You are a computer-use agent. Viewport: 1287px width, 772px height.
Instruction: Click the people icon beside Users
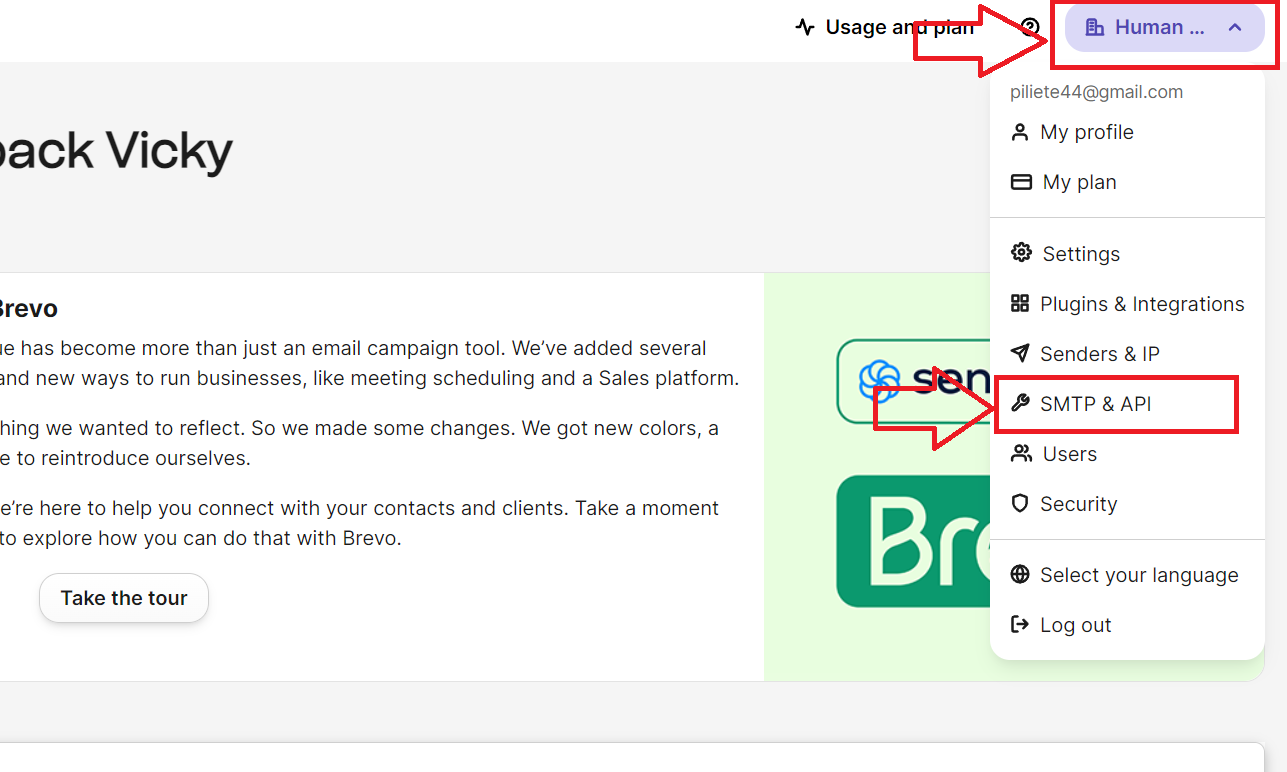pos(1021,454)
